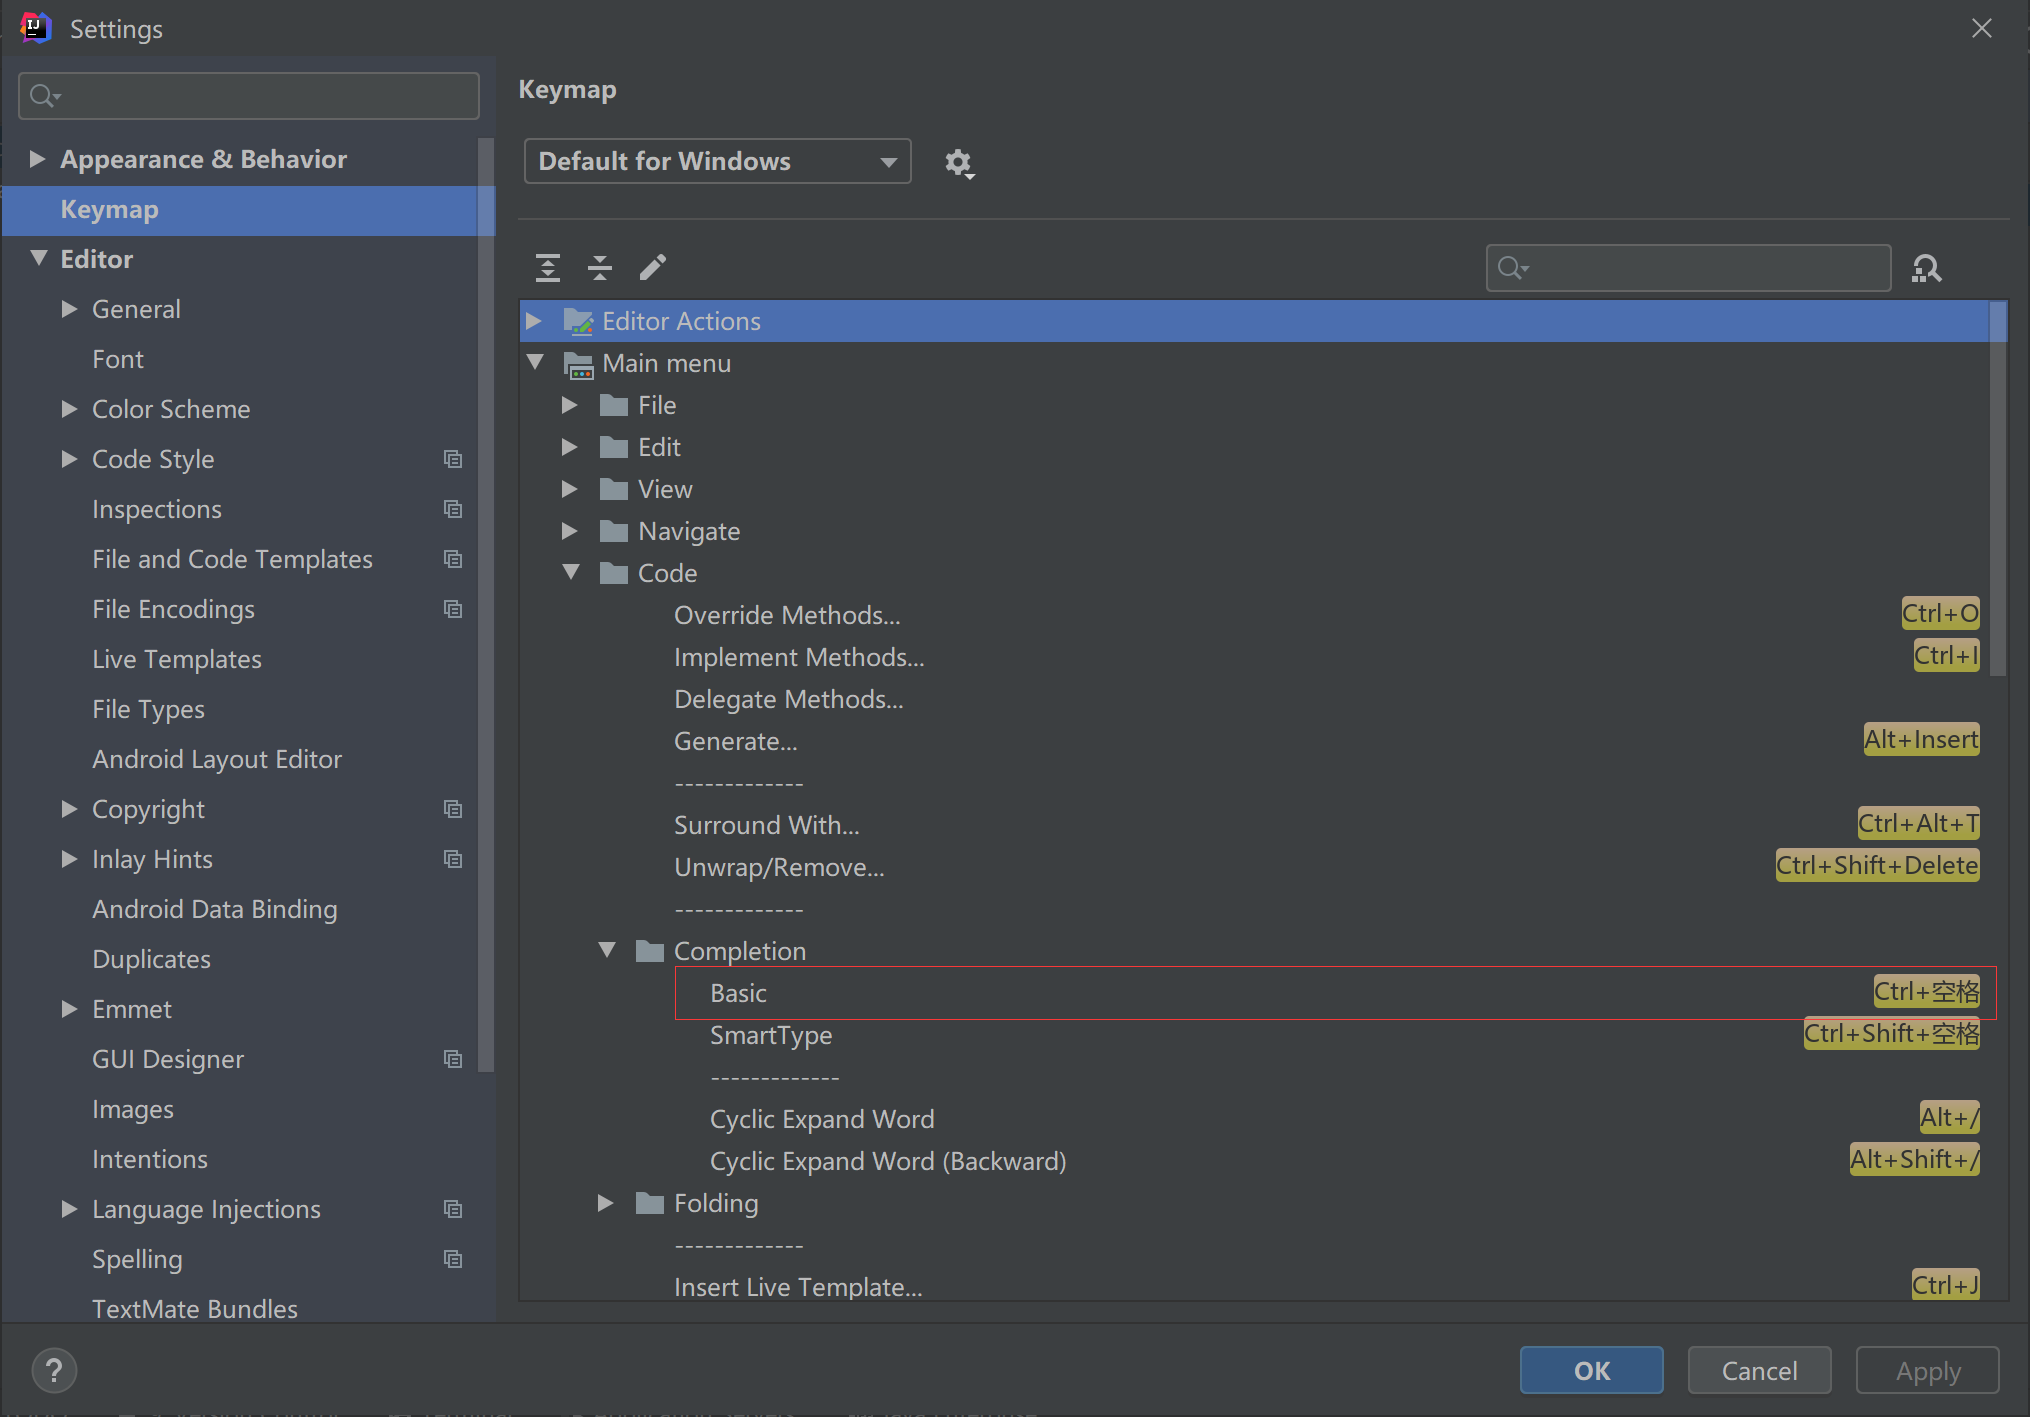This screenshot has width=2030, height=1417.
Task: Click Find Actions by Shortcut icon
Action: click(x=1926, y=268)
